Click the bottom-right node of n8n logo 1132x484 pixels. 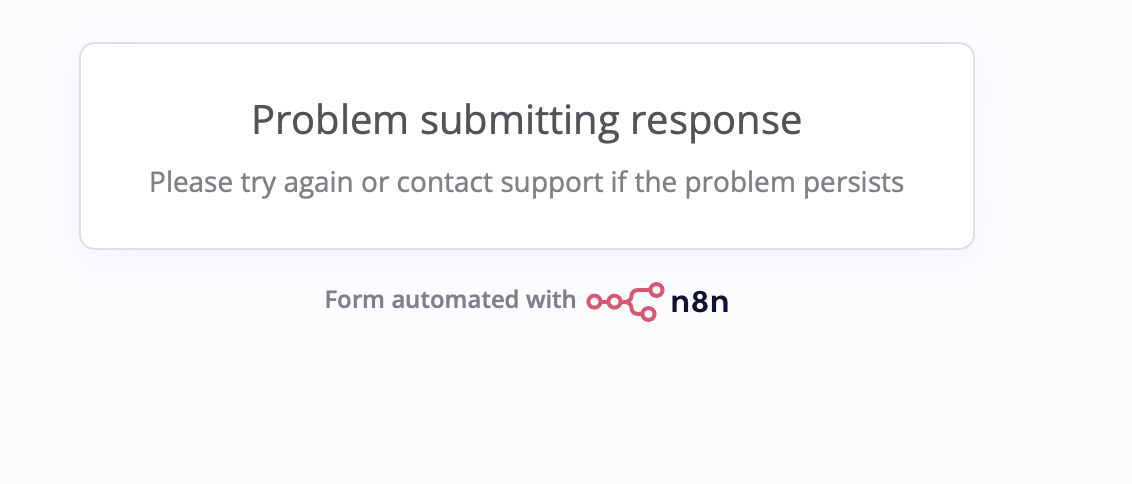(x=648, y=314)
